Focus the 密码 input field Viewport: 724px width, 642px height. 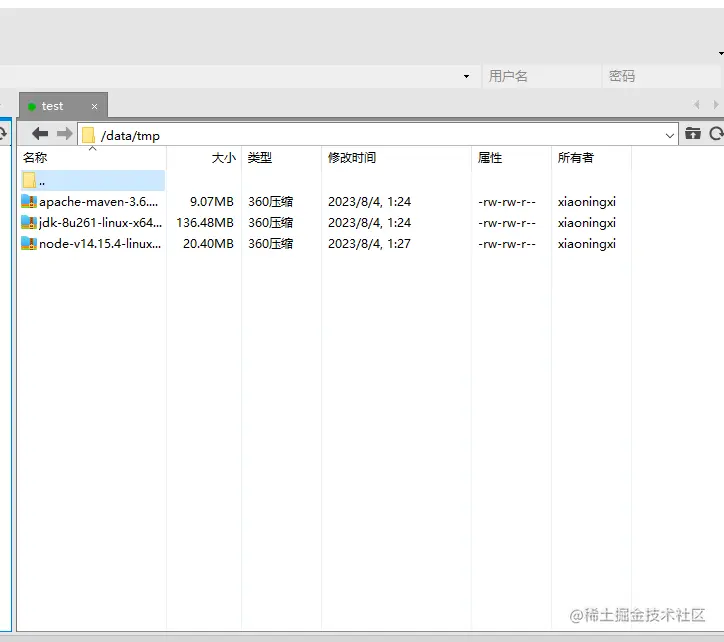[x=661, y=76]
